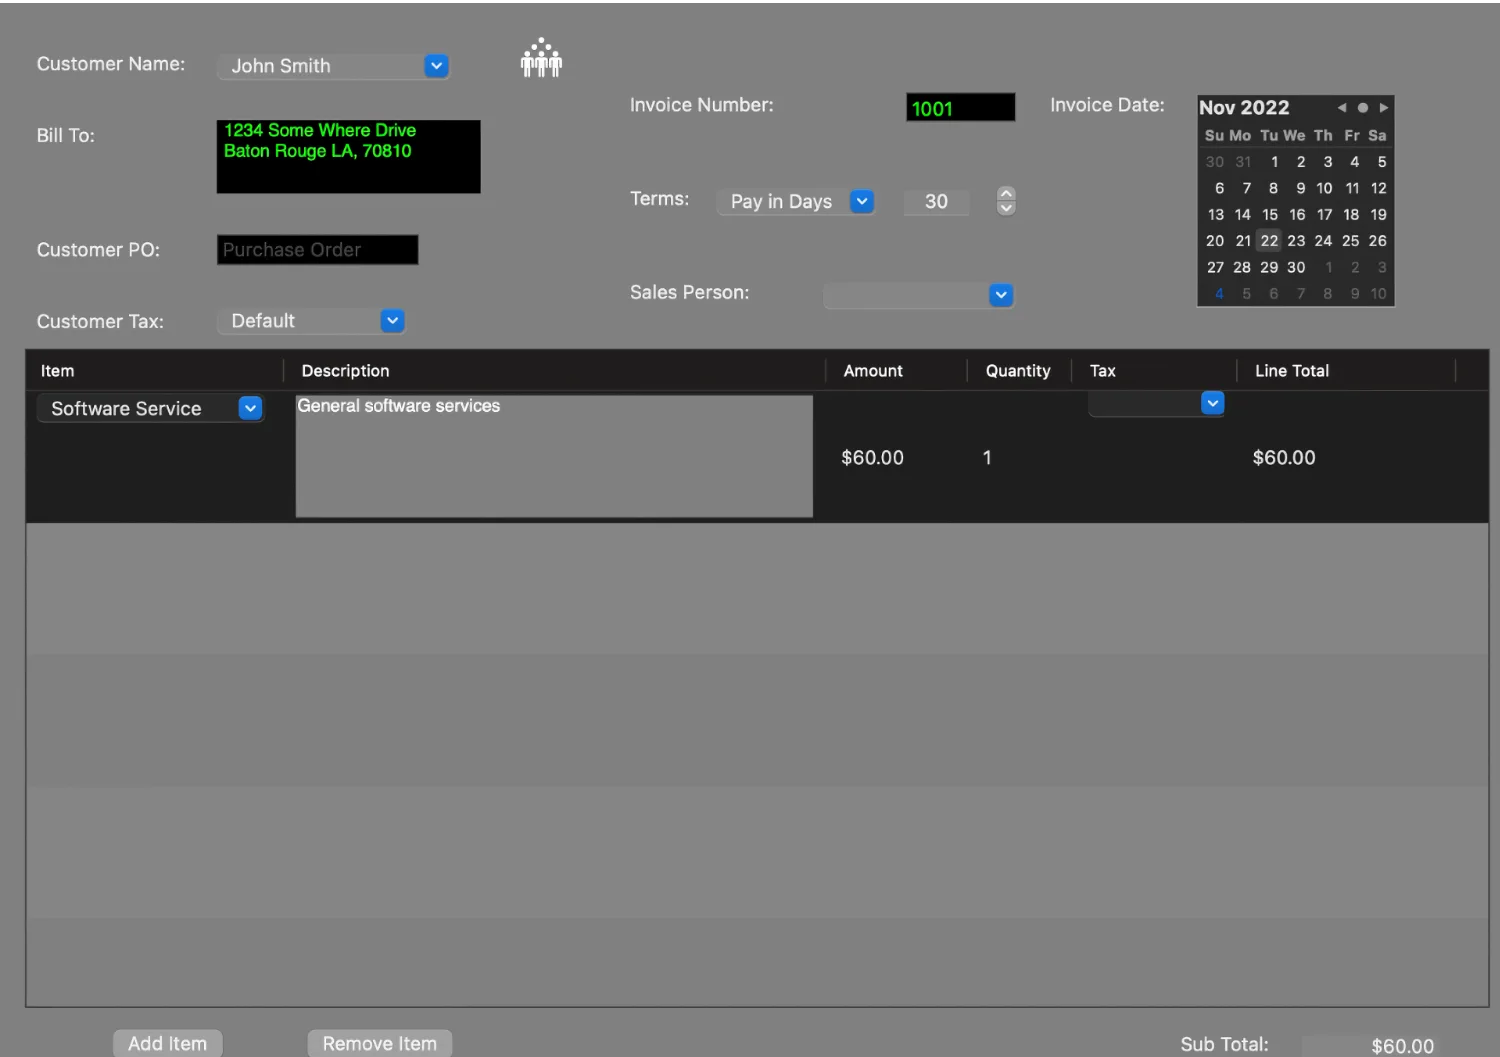This screenshot has height=1057, width=1500.
Task: Open the Sales Person dropdown
Action: point(1000,295)
